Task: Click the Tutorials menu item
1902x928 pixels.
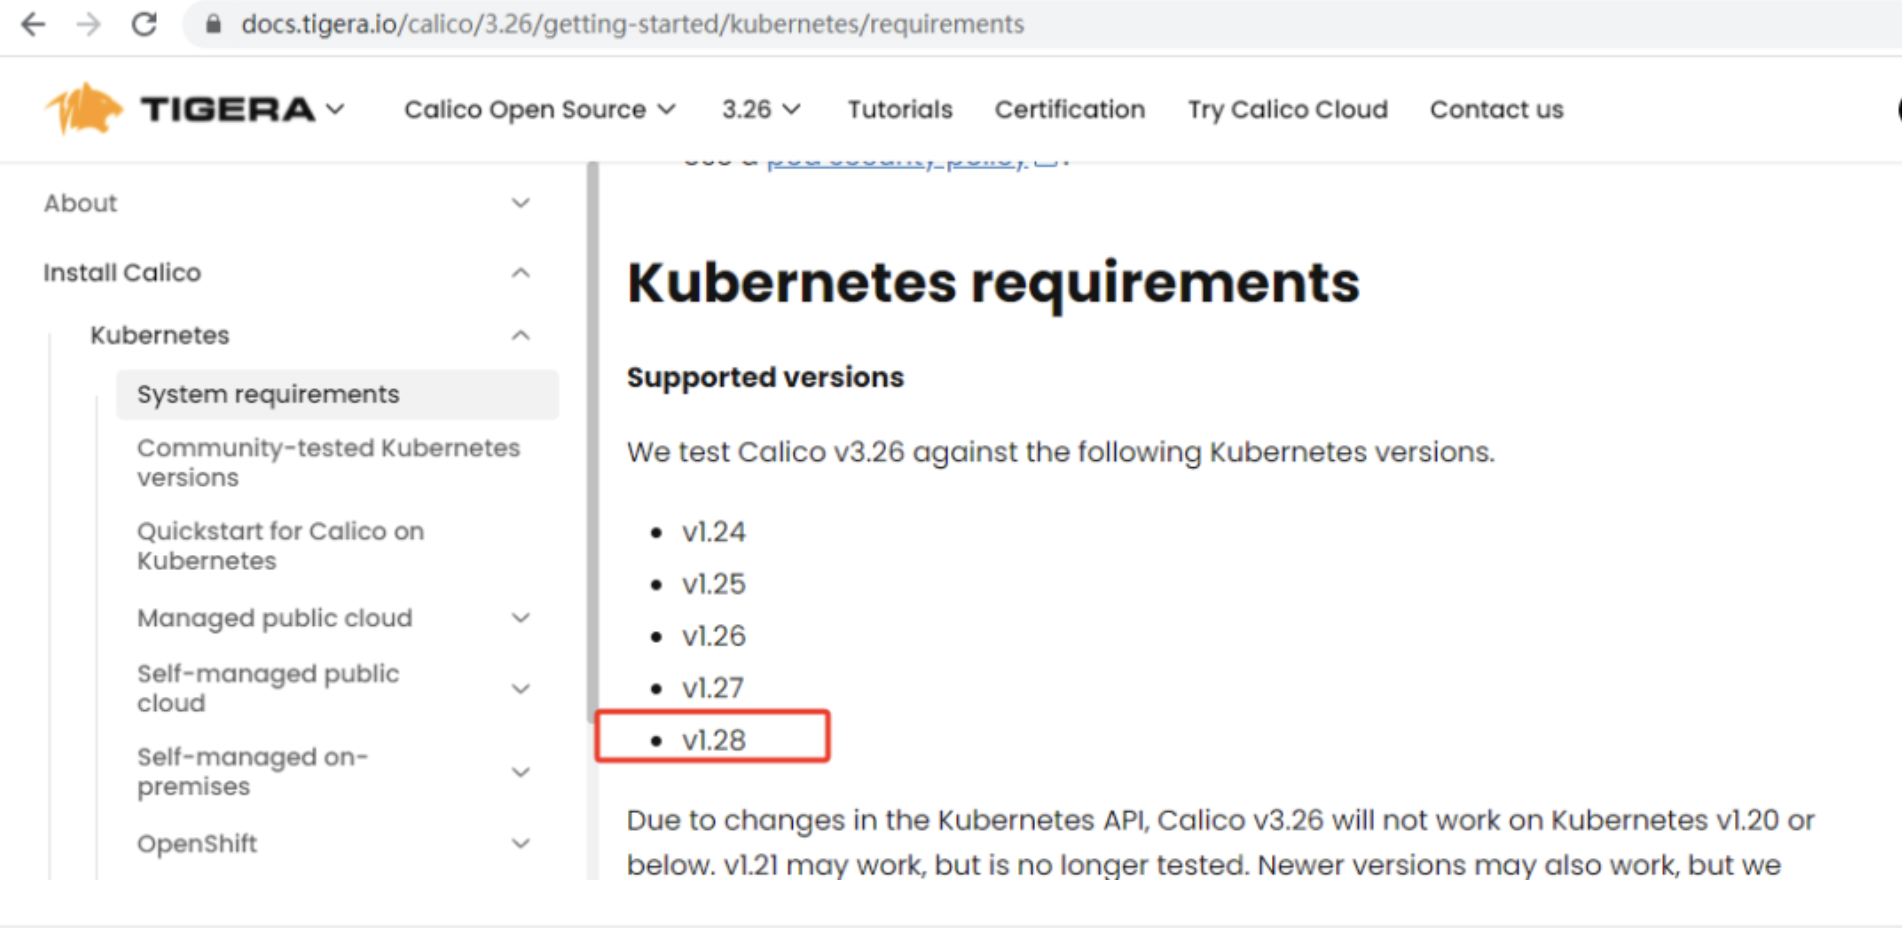Action: [898, 109]
